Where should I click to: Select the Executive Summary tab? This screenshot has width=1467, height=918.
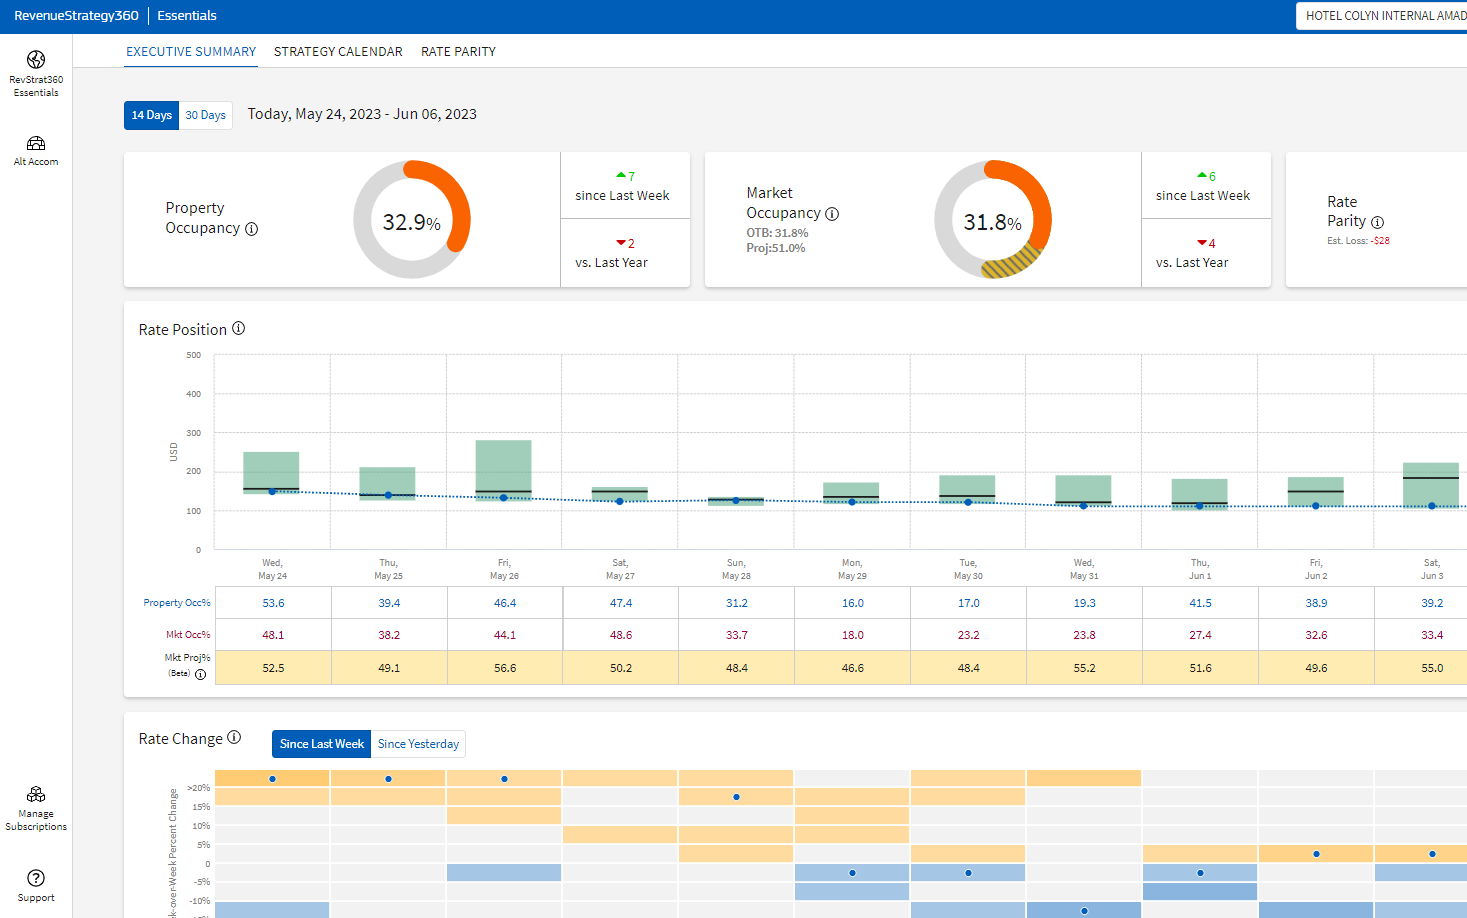tap(191, 52)
